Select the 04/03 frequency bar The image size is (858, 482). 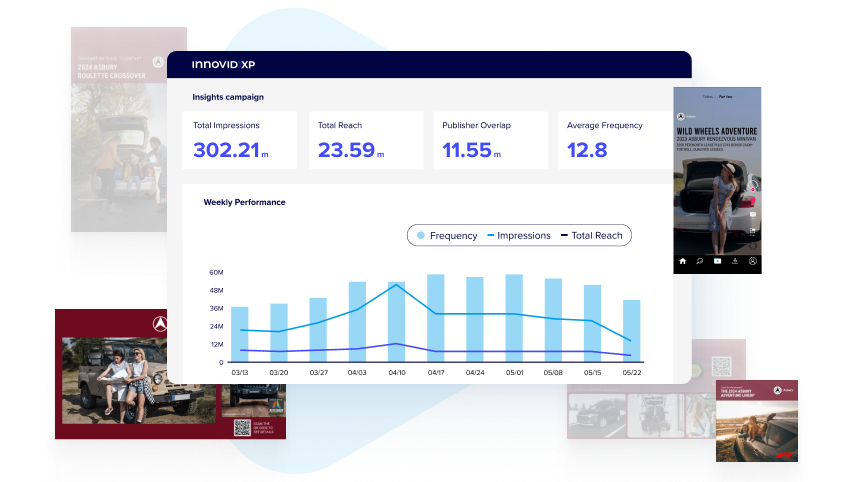357,322
